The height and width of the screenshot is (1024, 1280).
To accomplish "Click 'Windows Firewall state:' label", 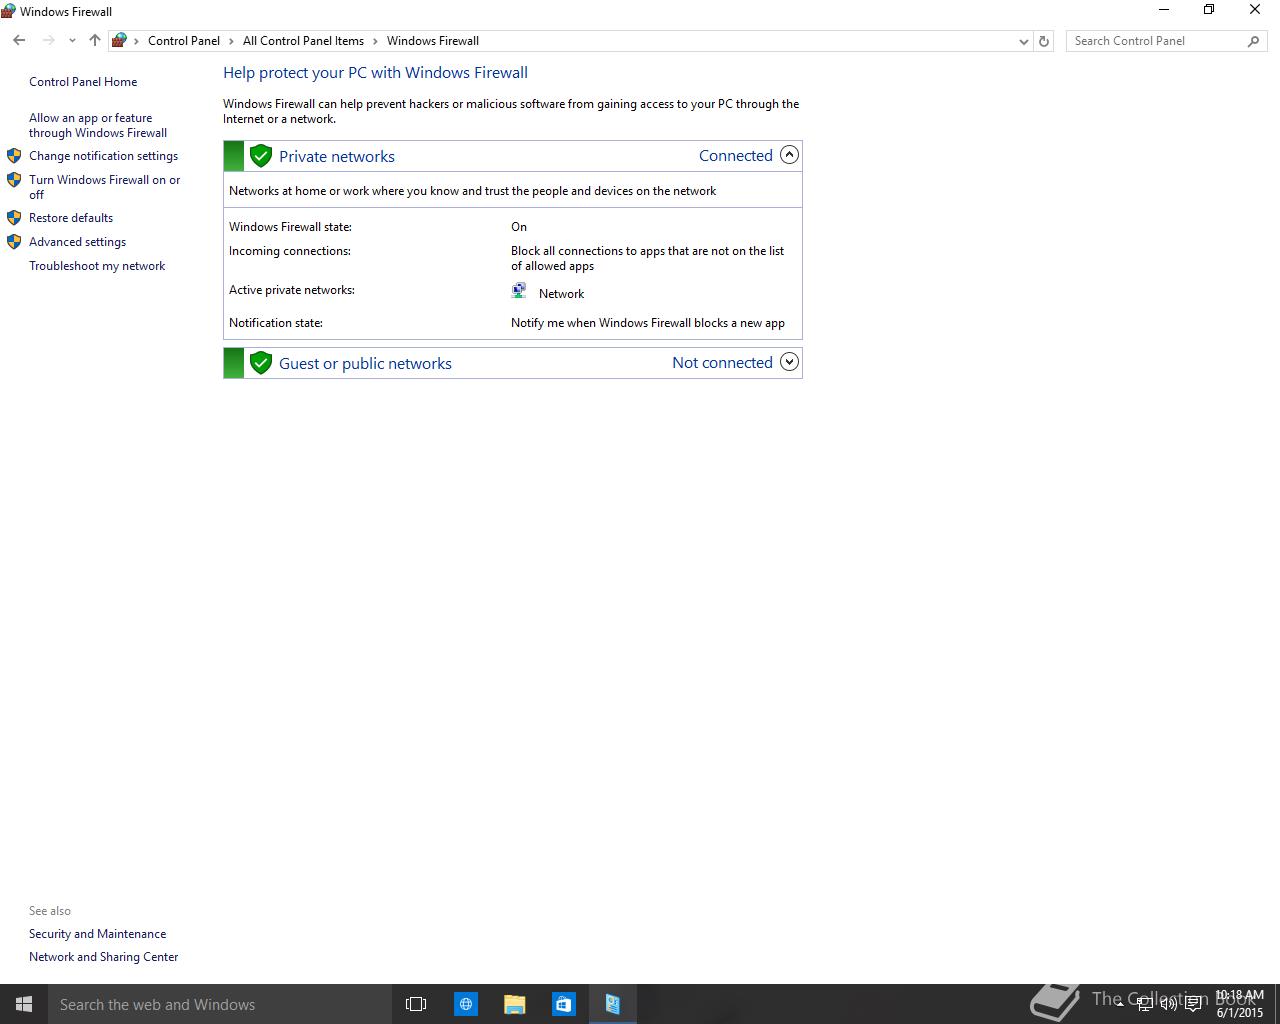I will pyautogui.click(x=290, y=227).
